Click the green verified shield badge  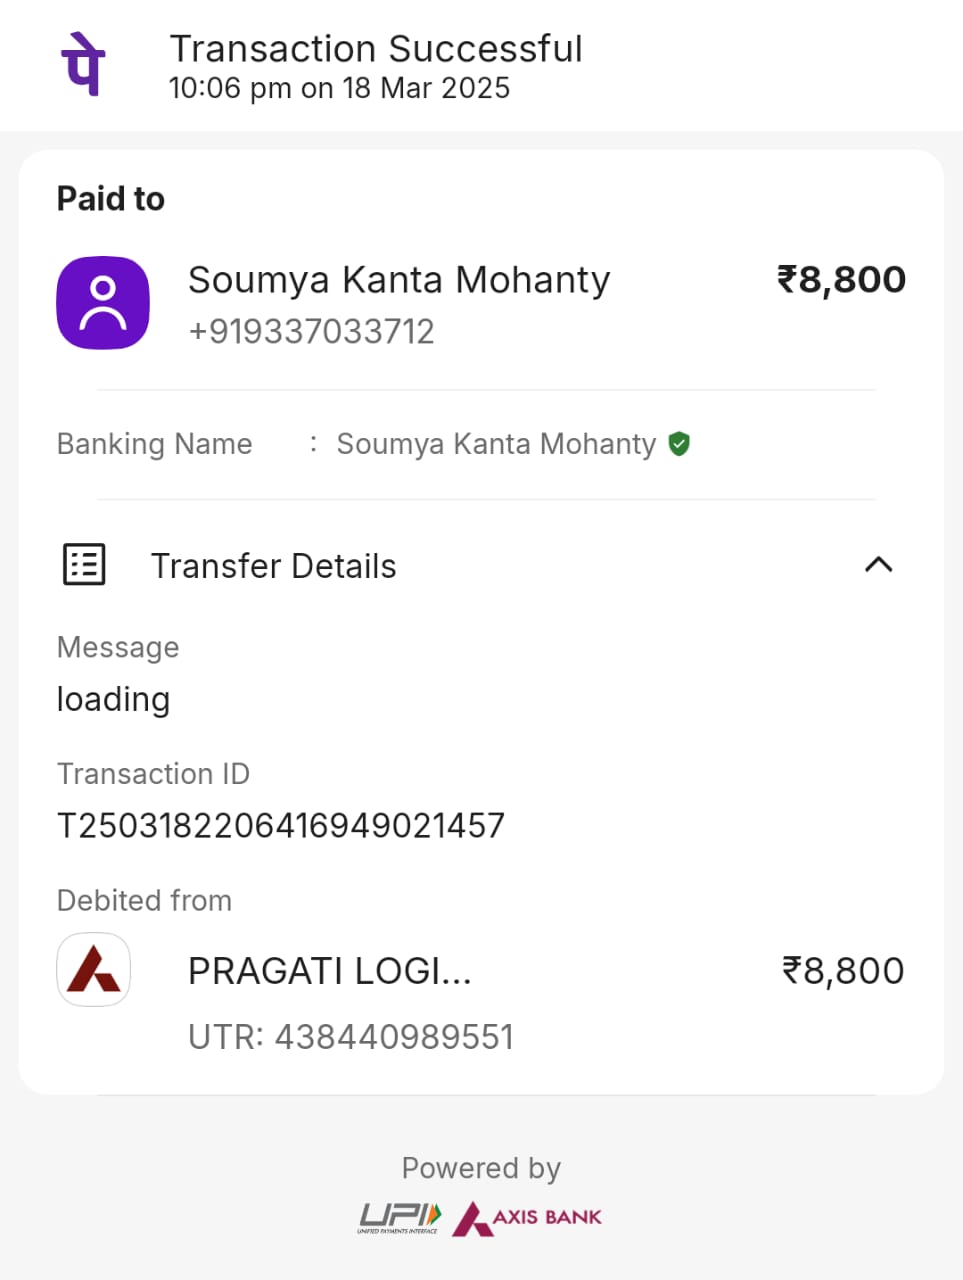679,444
